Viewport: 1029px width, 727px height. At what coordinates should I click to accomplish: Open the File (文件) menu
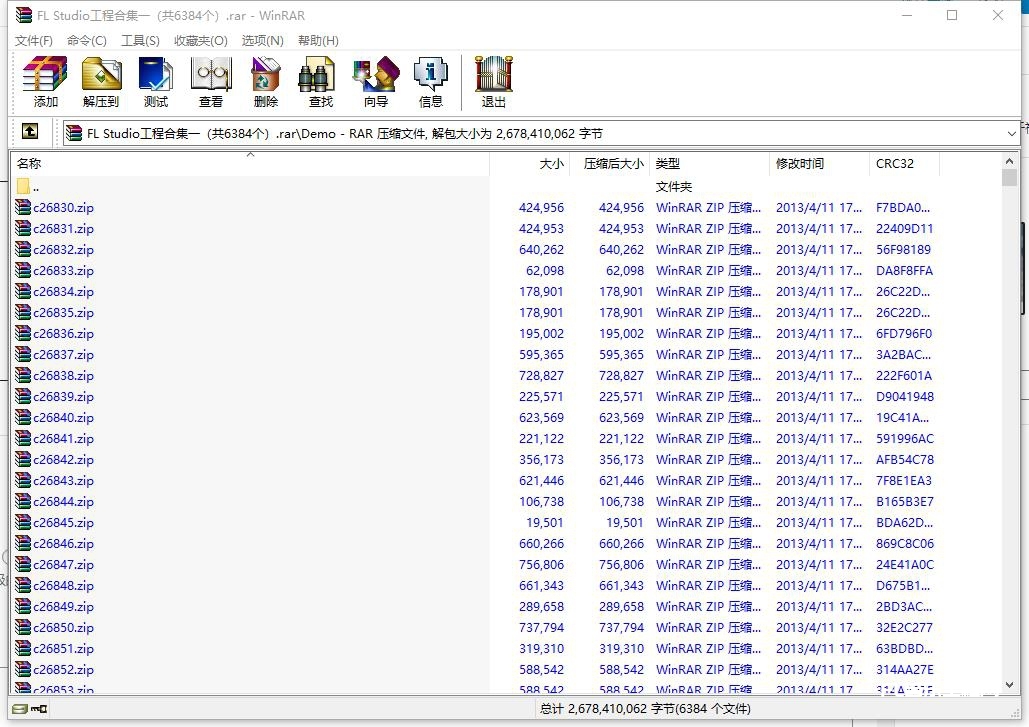[x=33, y=41]
